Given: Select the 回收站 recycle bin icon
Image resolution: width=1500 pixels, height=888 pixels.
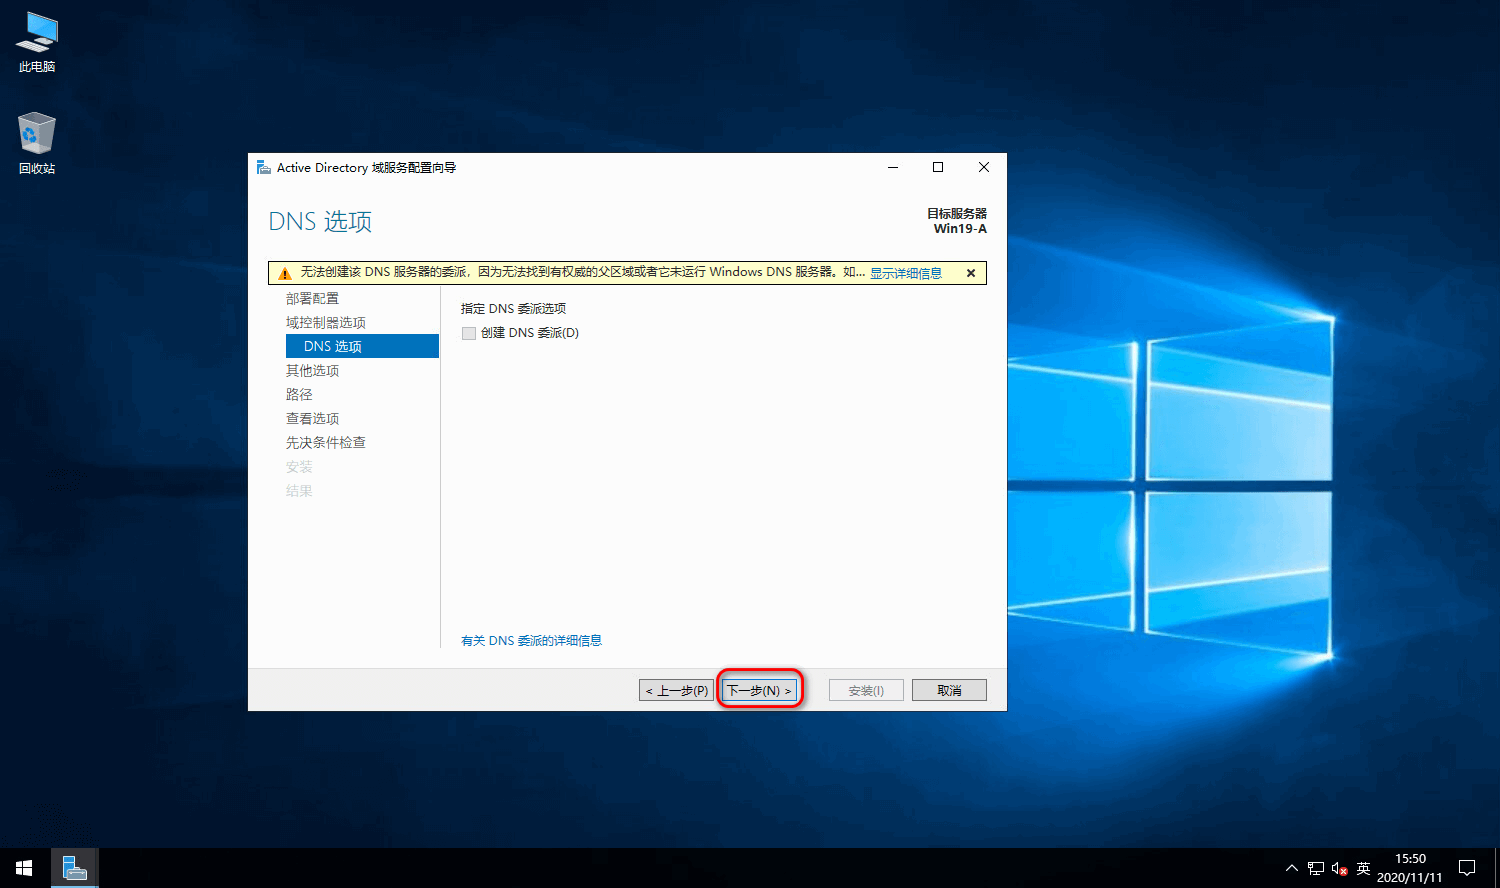Looking at the screenshot, I should click(37, 143).
